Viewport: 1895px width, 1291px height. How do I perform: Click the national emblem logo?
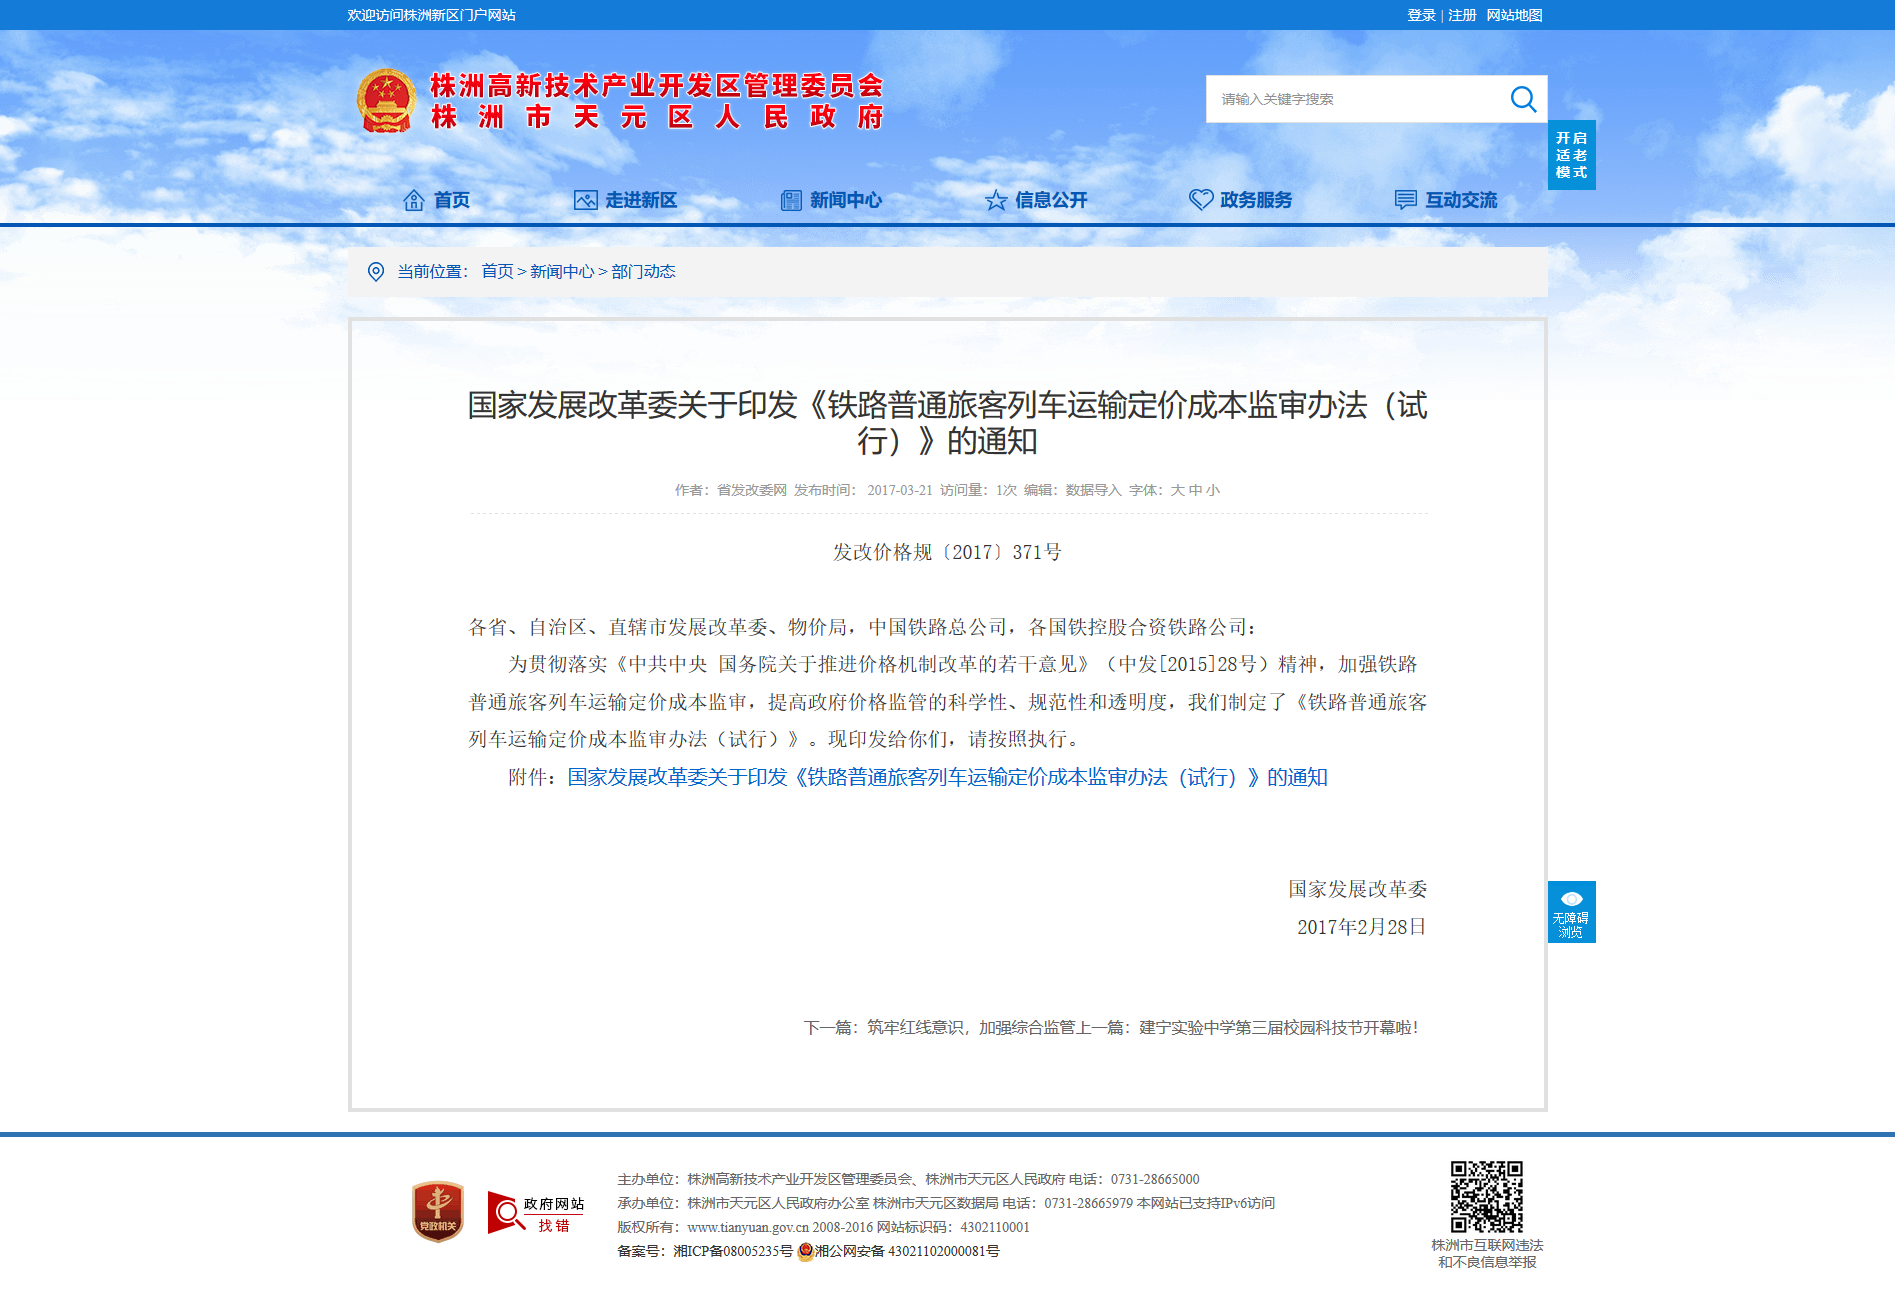coord(386,101)
